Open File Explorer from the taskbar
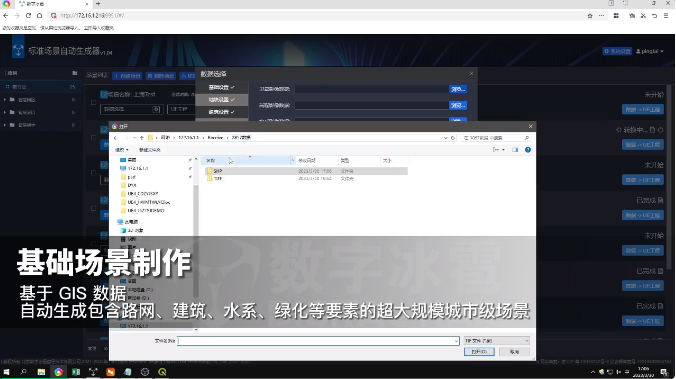The image size is (676, 379). [41, 372]
